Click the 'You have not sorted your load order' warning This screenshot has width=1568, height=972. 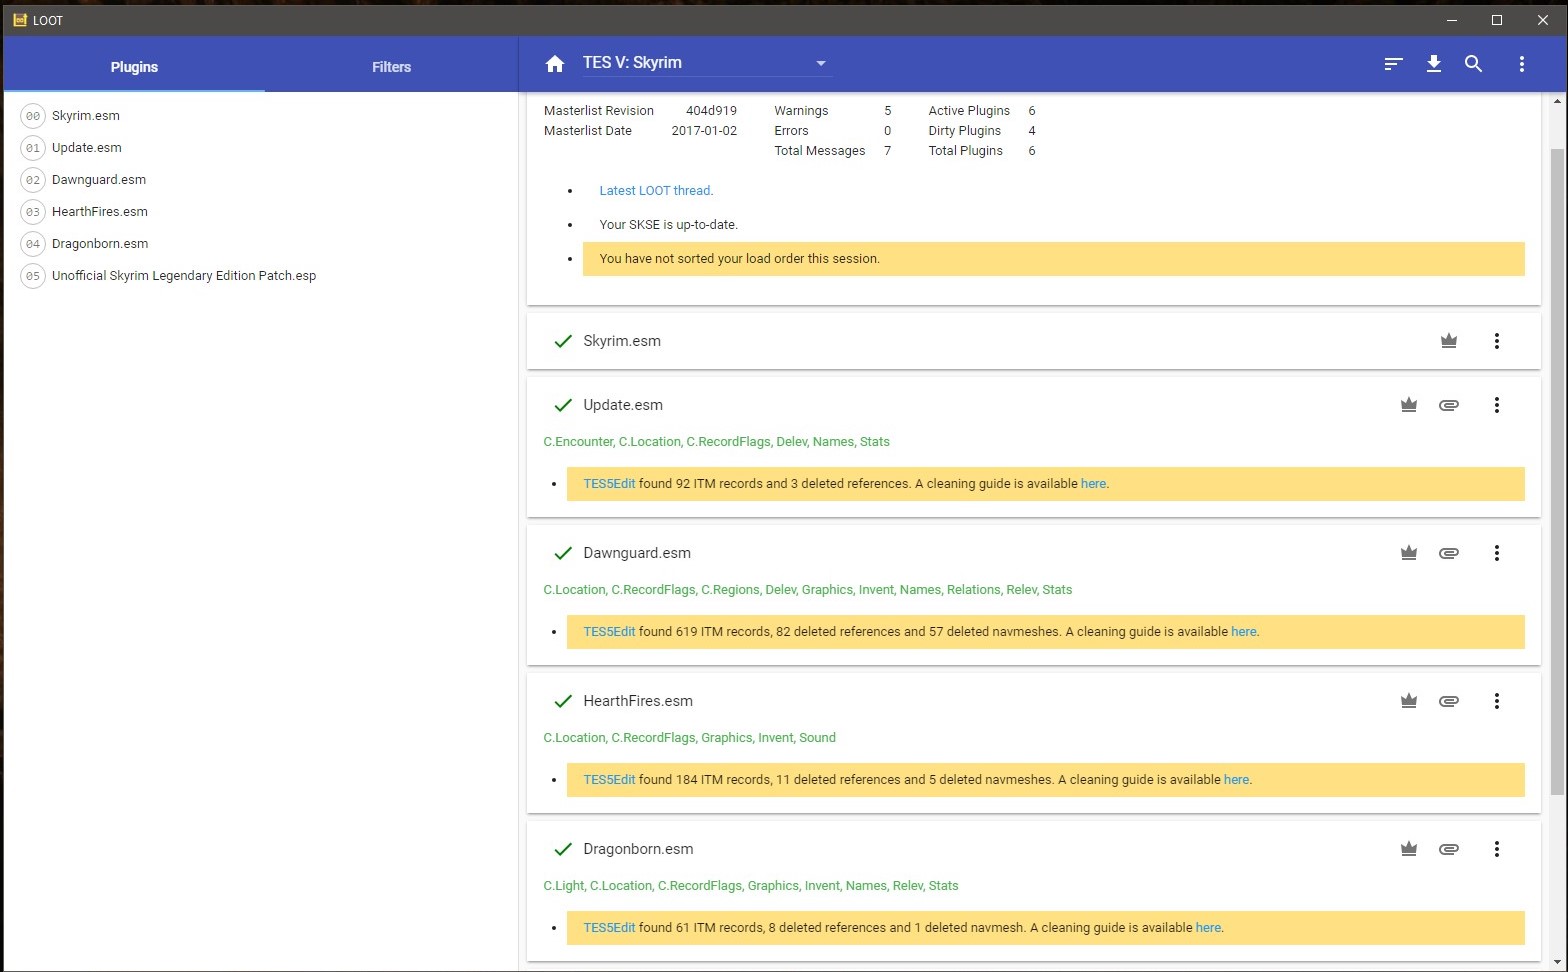pyautogui.click(x=1053, y=259)
